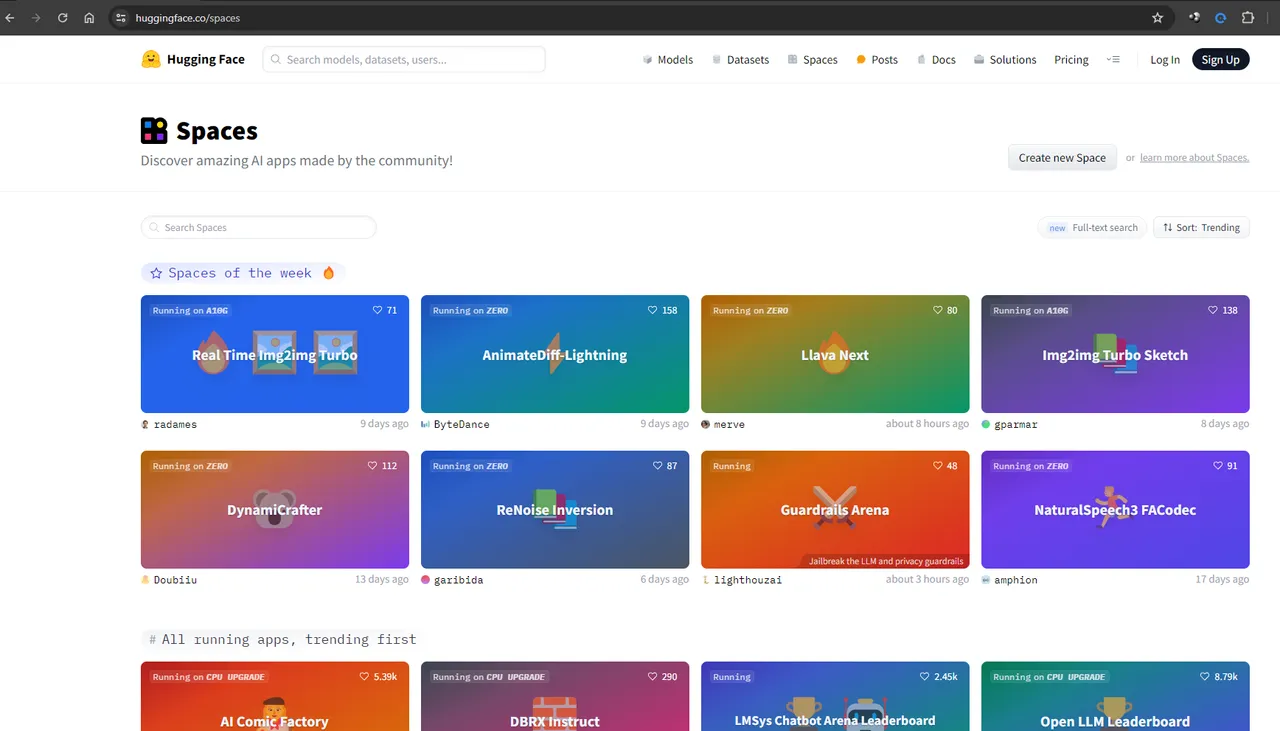Screen dimensions: 1280x731
Task: Open NaturalSpeech3 FACodec space card
Action: 1115,510
